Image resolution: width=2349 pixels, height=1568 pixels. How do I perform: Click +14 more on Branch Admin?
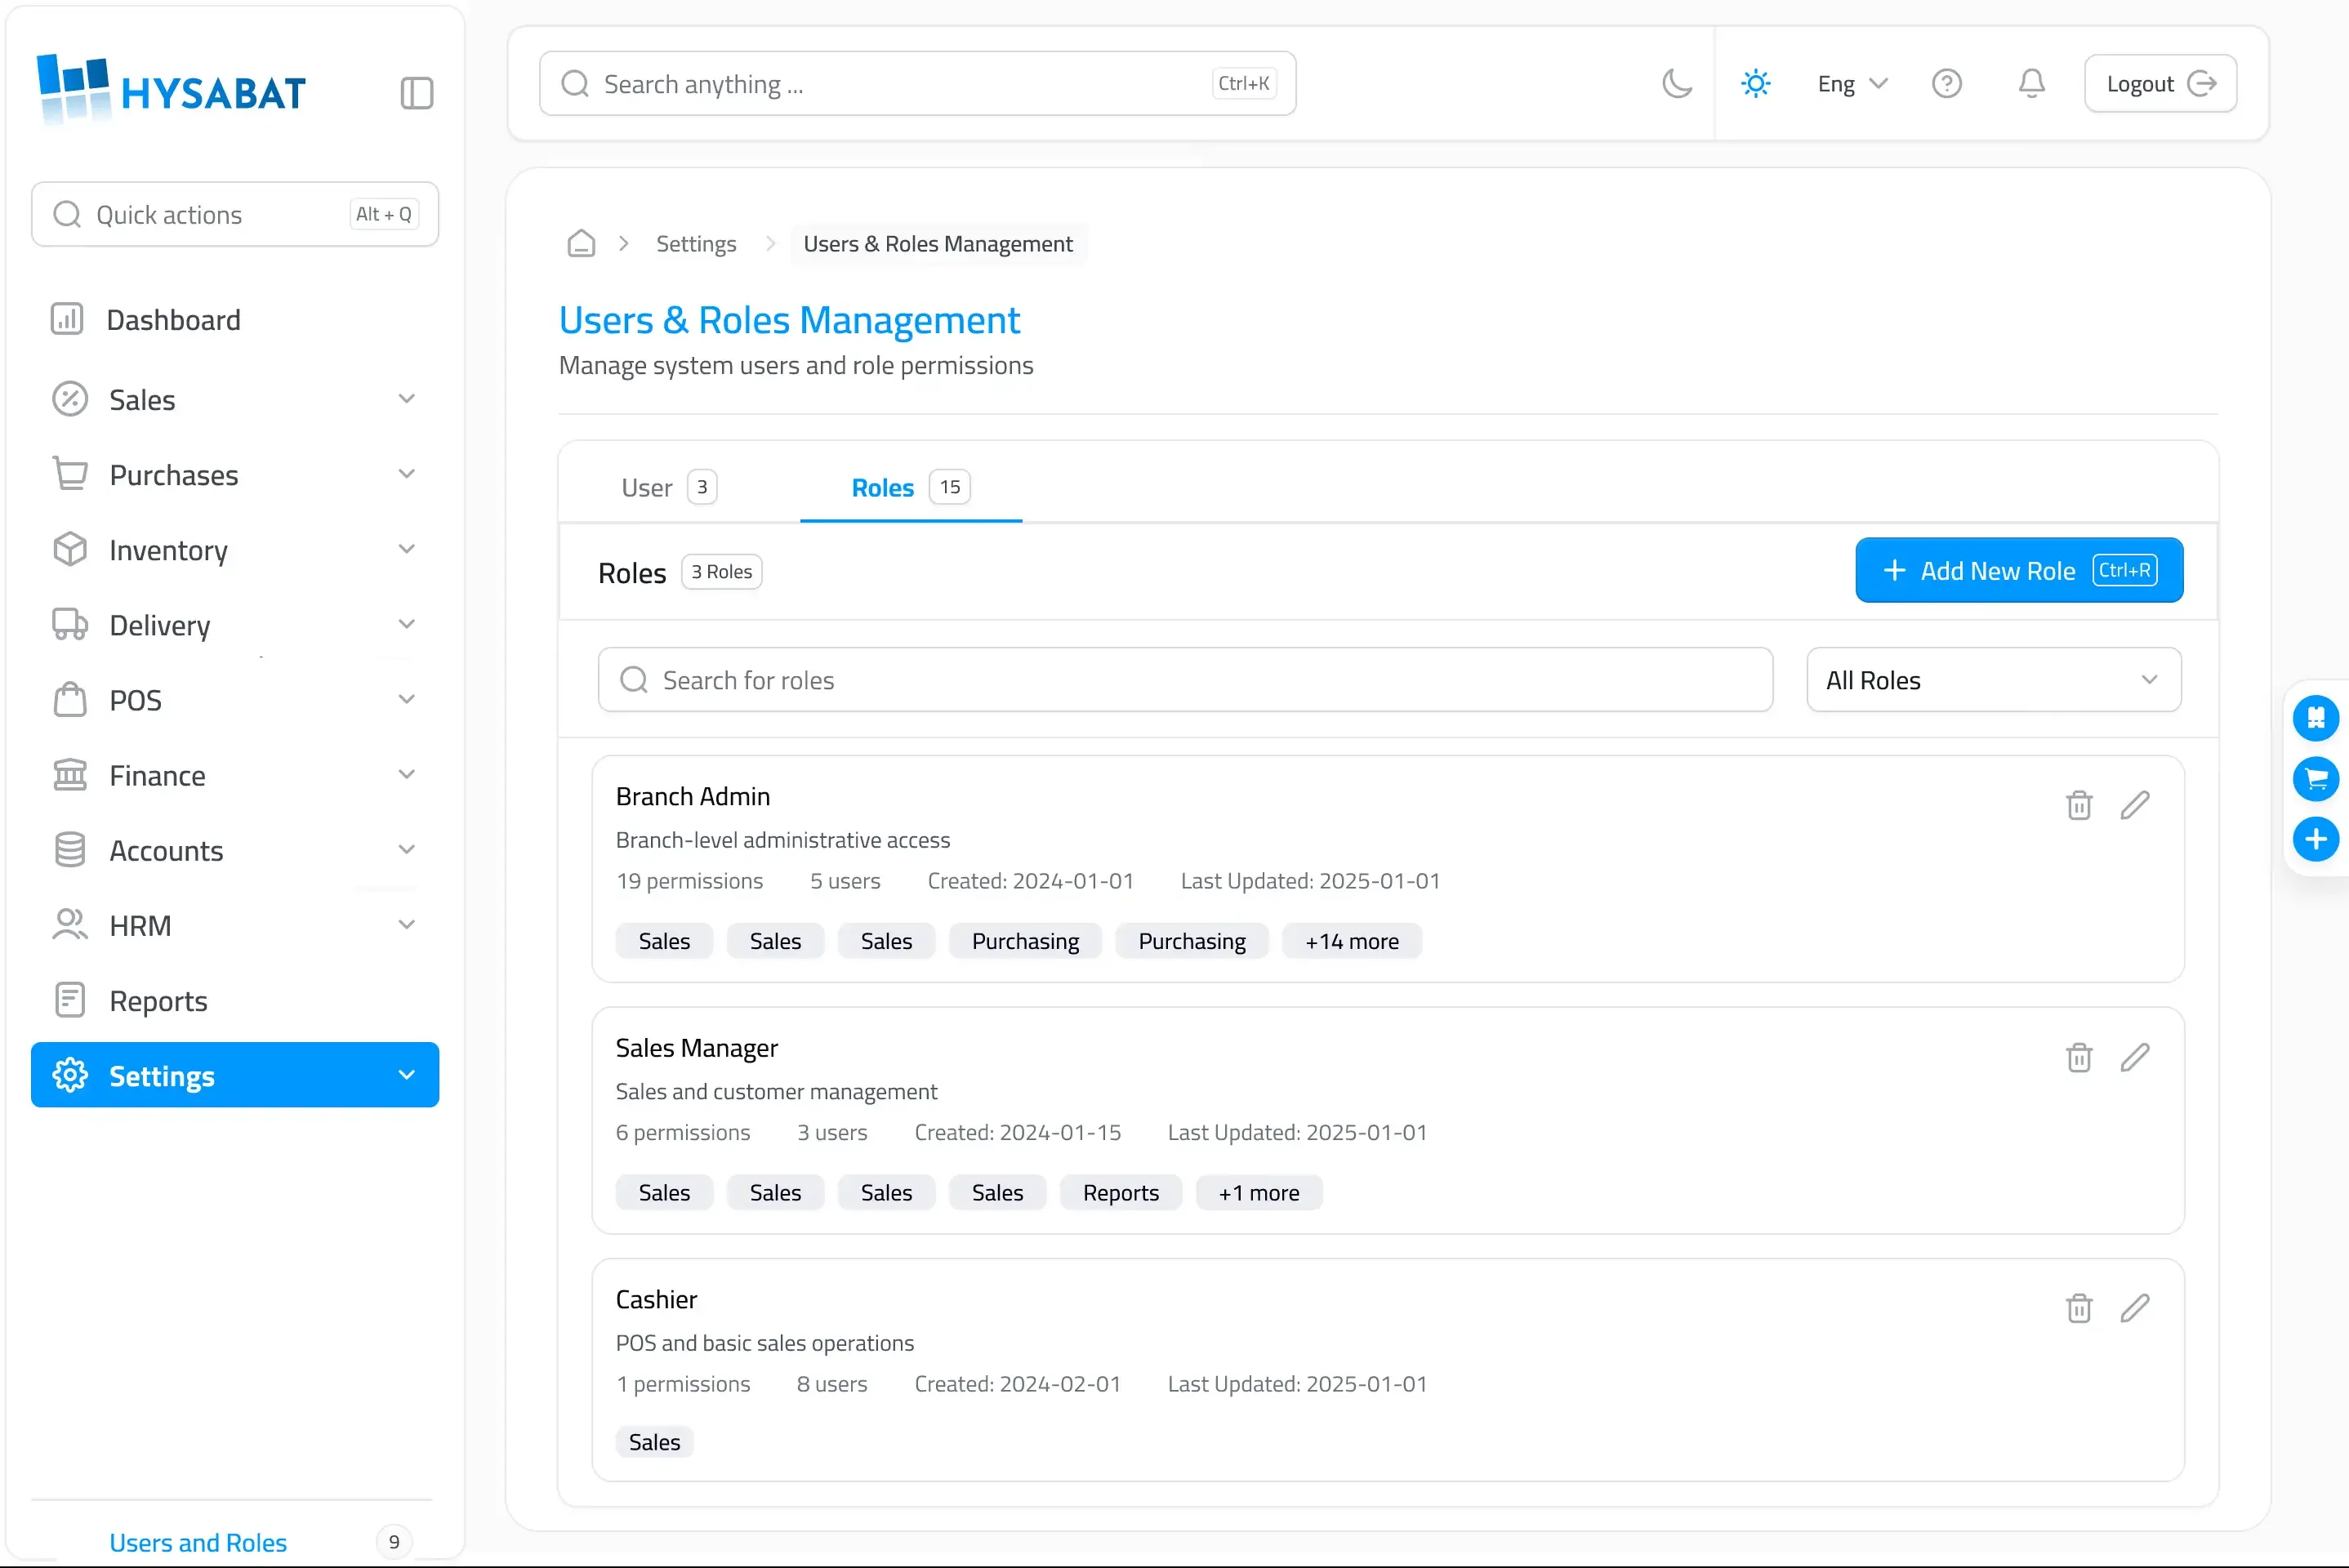(1352, 941)
